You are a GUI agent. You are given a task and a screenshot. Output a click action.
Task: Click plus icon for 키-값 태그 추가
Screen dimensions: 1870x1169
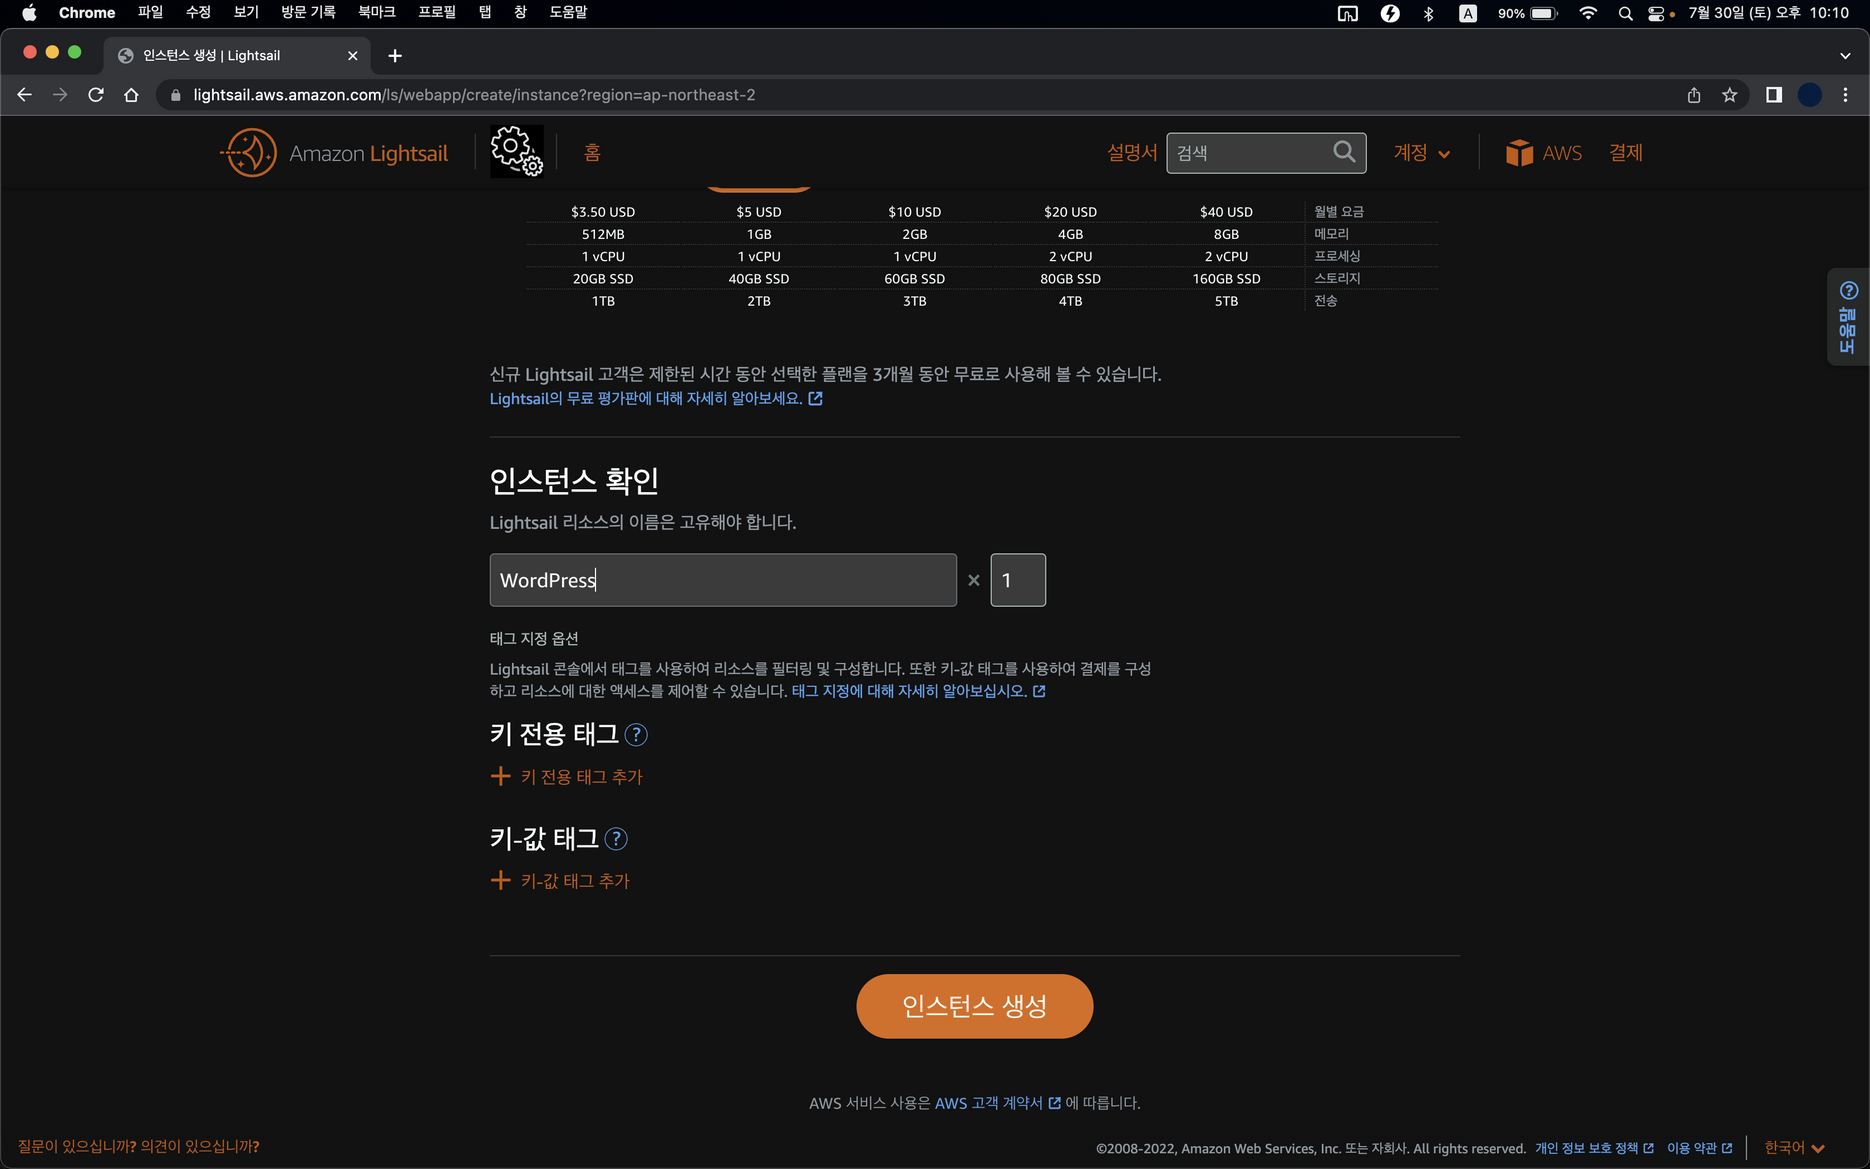click(x=501, y=880)
